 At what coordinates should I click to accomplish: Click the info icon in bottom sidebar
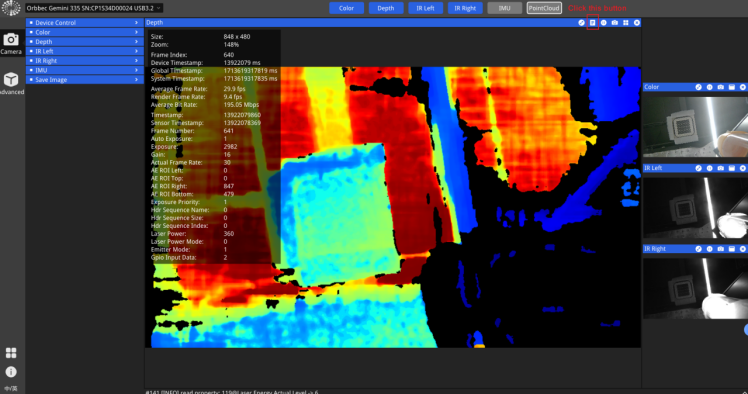pos(11,372)
